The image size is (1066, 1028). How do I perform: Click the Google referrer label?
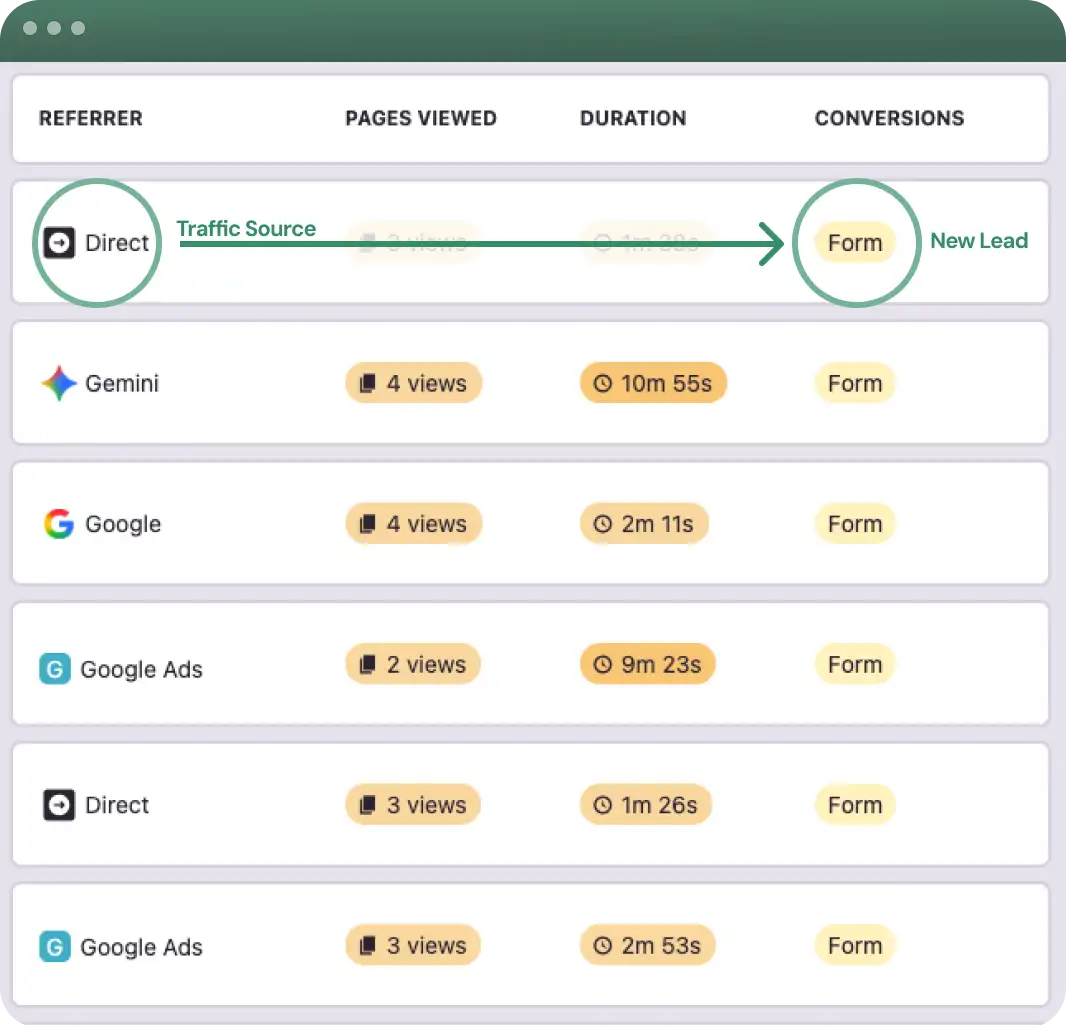pyautogui.click(x=123, y=525)
